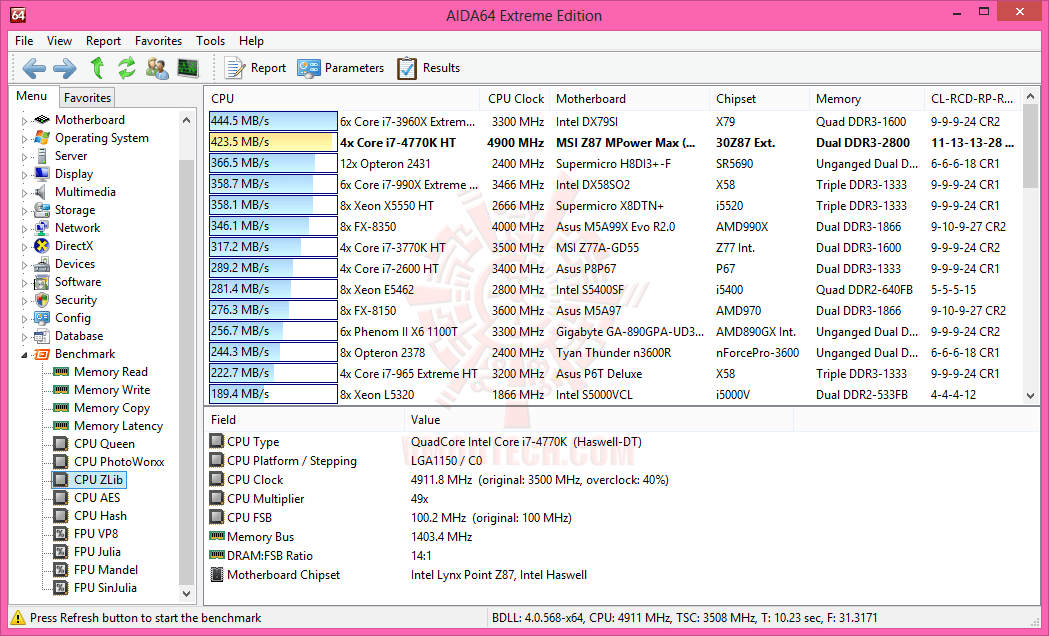Click the 423.5 MB/s highlighted result bar
Viewport: 1049px width, 636px height.
coord(273,142)
